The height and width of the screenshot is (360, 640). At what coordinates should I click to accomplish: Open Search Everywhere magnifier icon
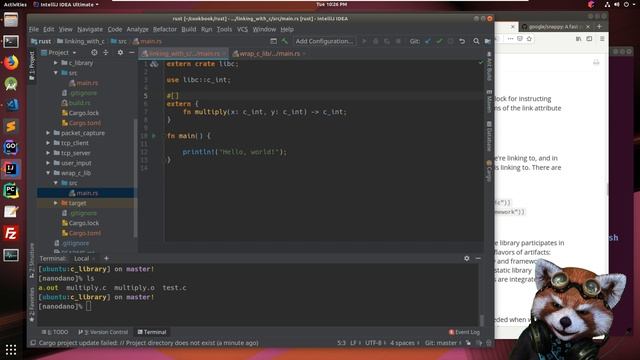pyautogui.click(x=476, y=41)
